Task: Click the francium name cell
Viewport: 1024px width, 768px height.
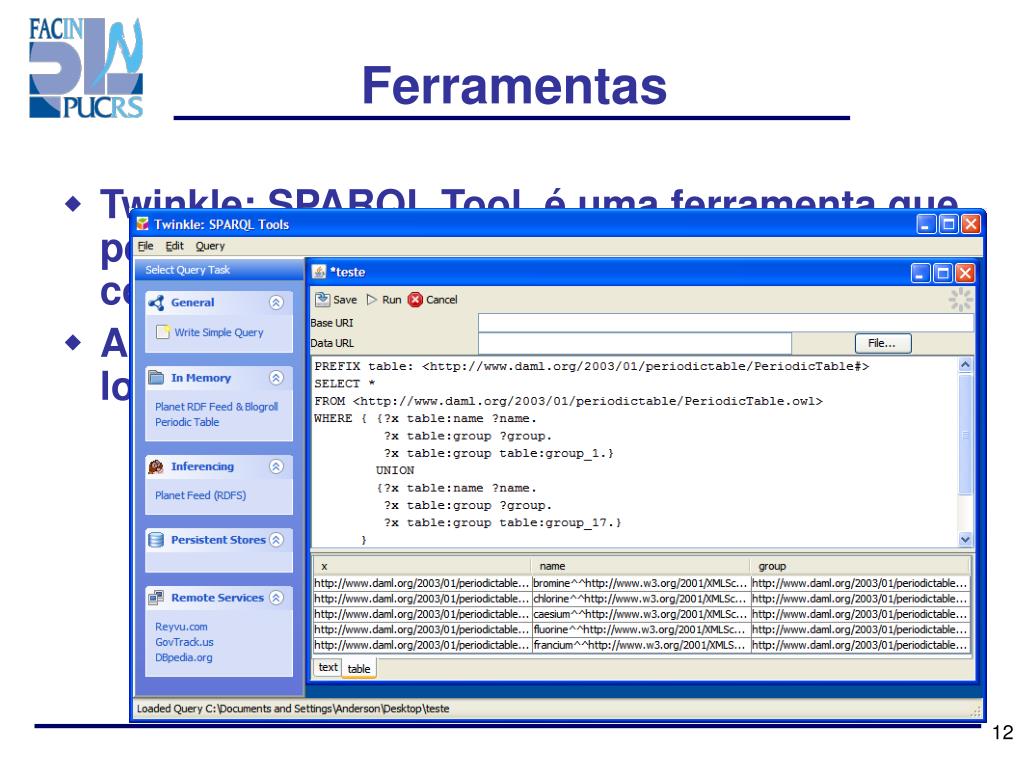Action: (x=640, y=645)
